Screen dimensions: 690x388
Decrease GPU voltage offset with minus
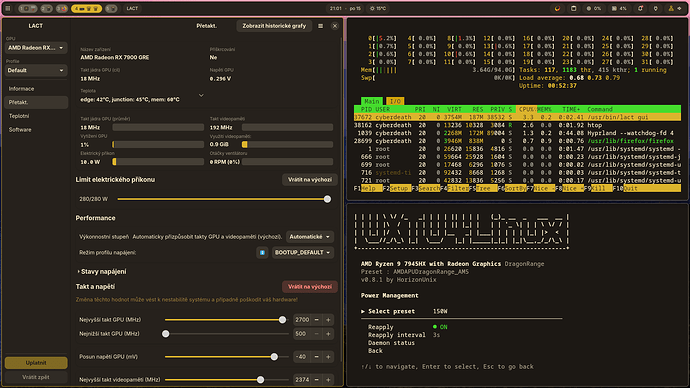pos(316,357)
